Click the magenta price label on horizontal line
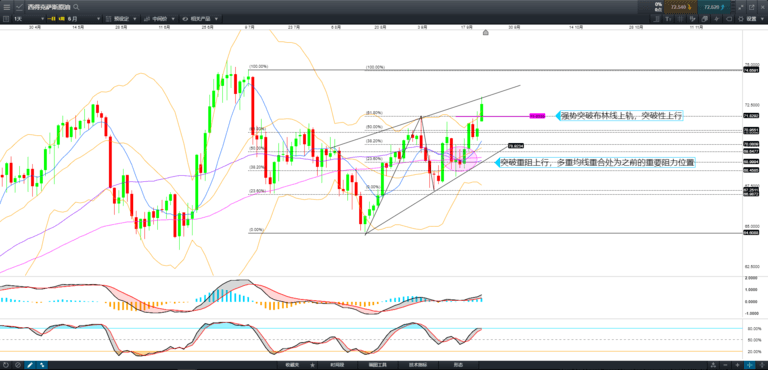The height and width of the screenshot is (370, 768). pyautogui.click(x=537, y=116)
